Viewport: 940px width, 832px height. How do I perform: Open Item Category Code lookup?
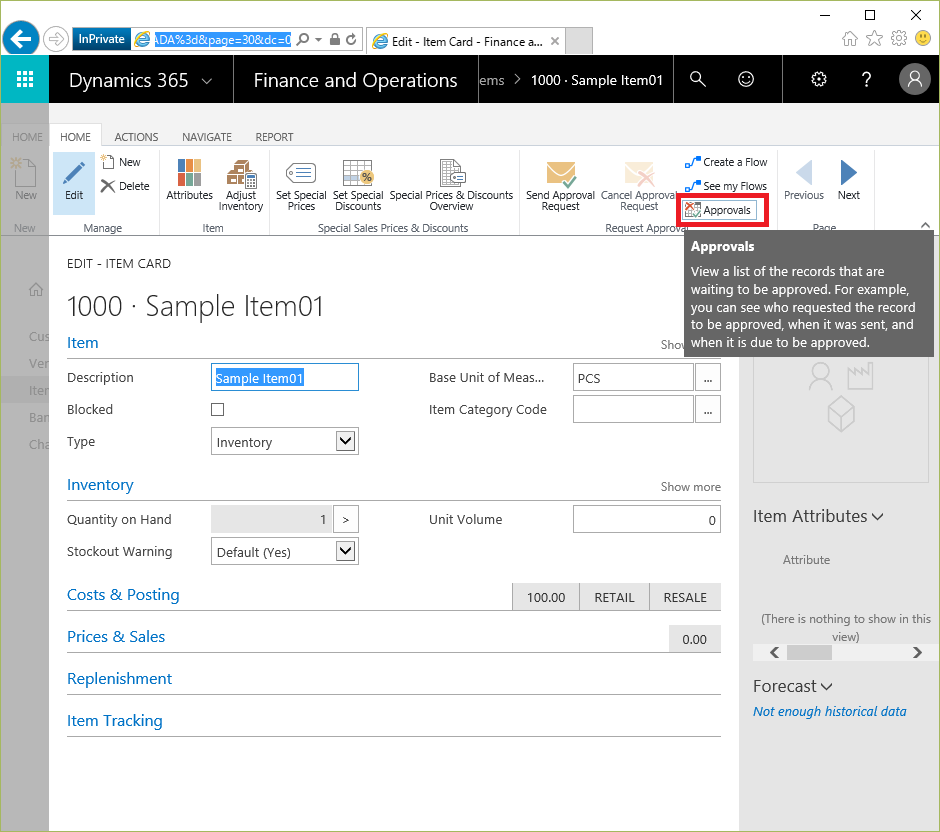click(x=708, y=409)
